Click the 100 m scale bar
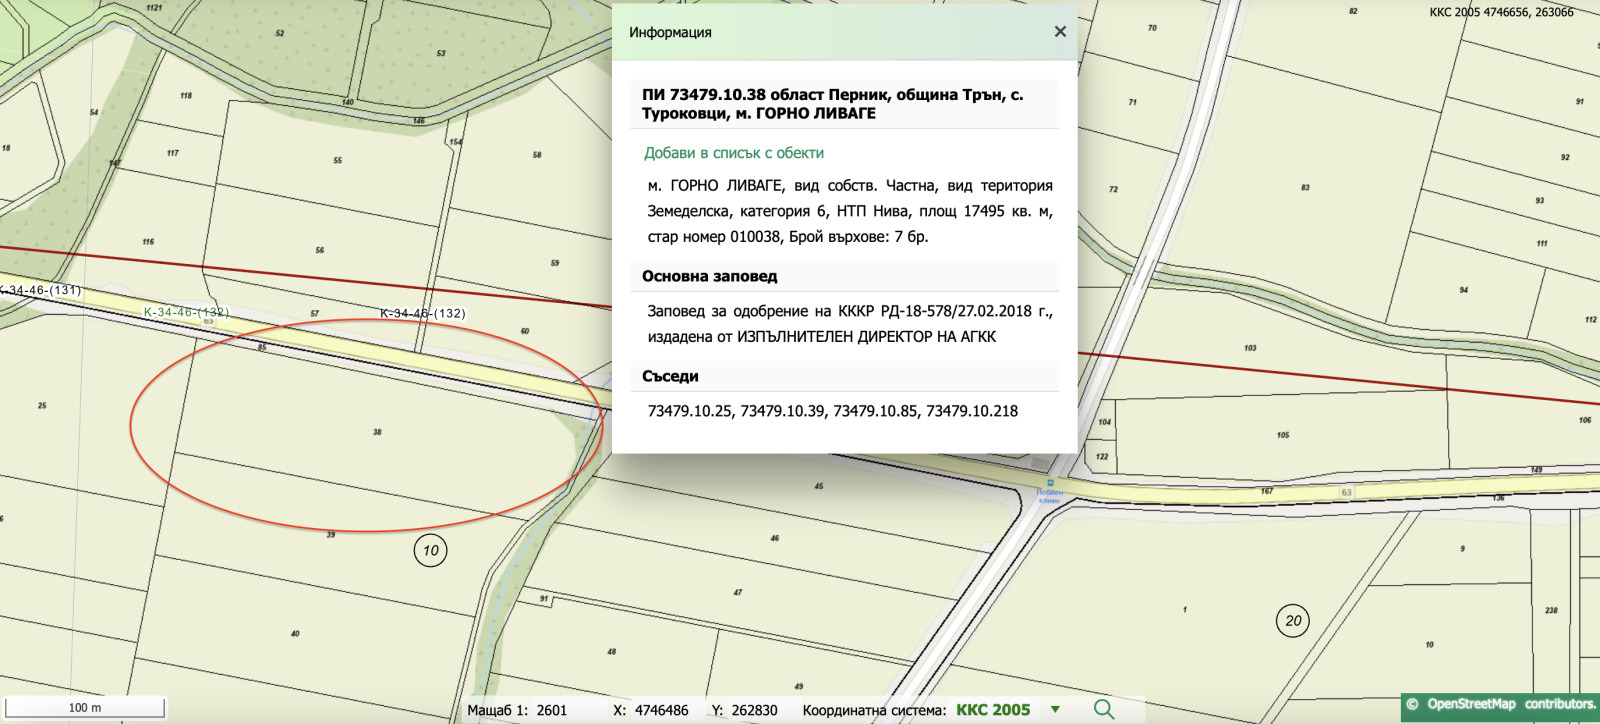The image size is (1600, 724). point(85,707)
